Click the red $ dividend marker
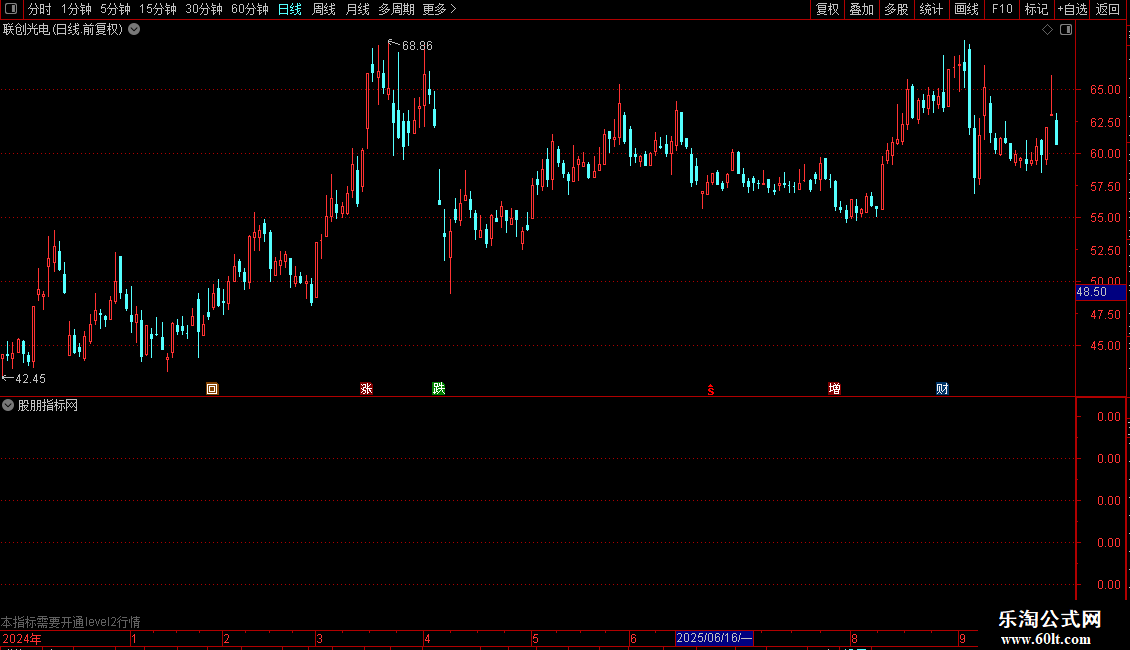This screenshot has width=1130, height=650. (x=711, y=390)
